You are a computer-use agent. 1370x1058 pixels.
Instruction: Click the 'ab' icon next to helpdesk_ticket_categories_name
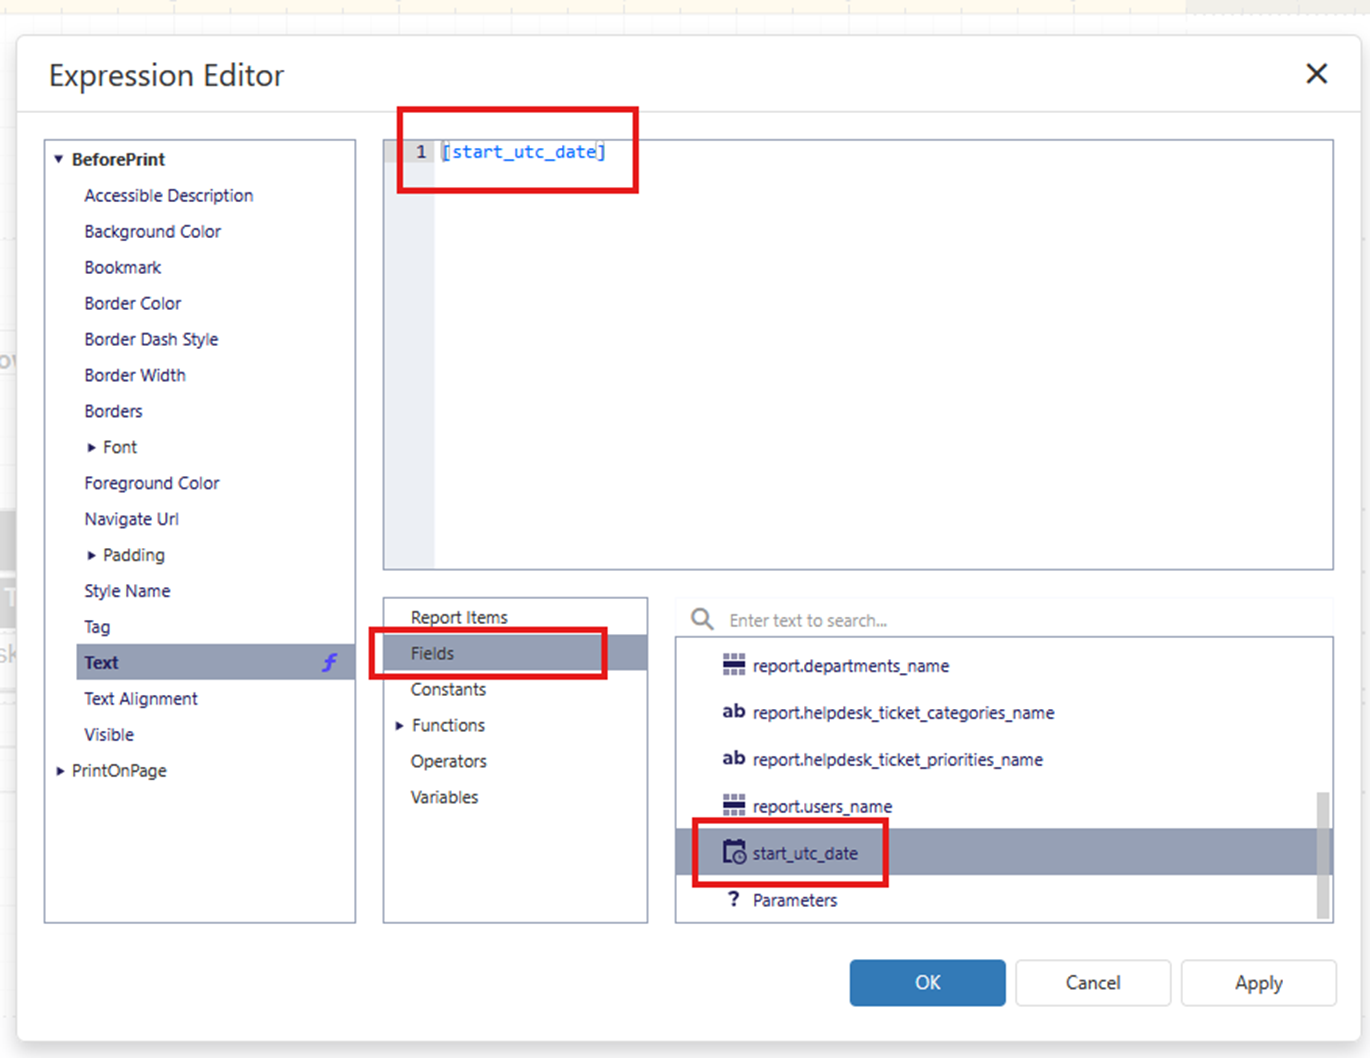[733, 712]
